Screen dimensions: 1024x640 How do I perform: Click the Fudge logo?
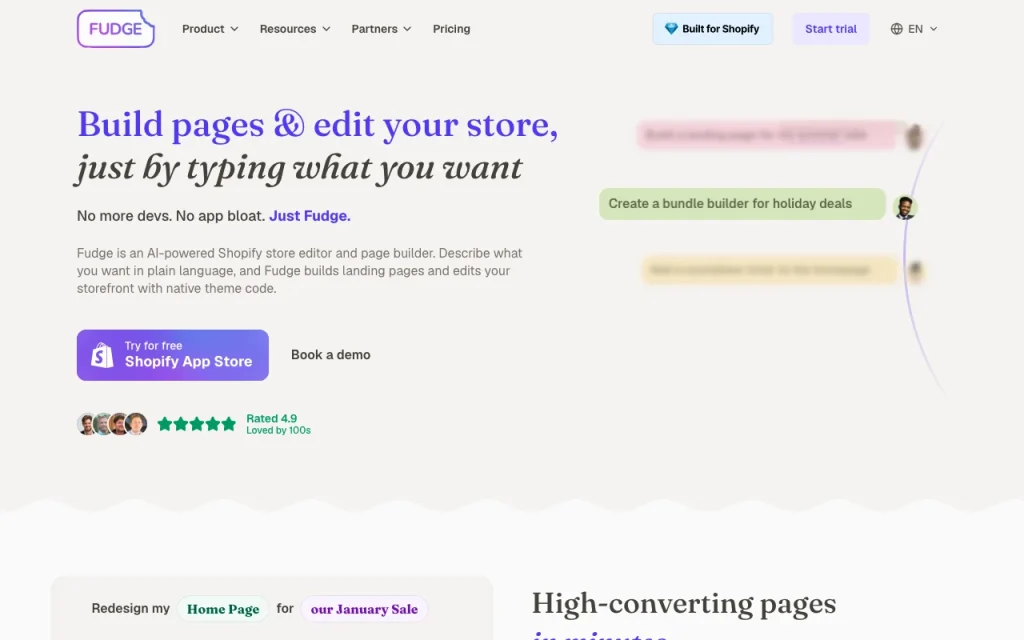point(116,29)
